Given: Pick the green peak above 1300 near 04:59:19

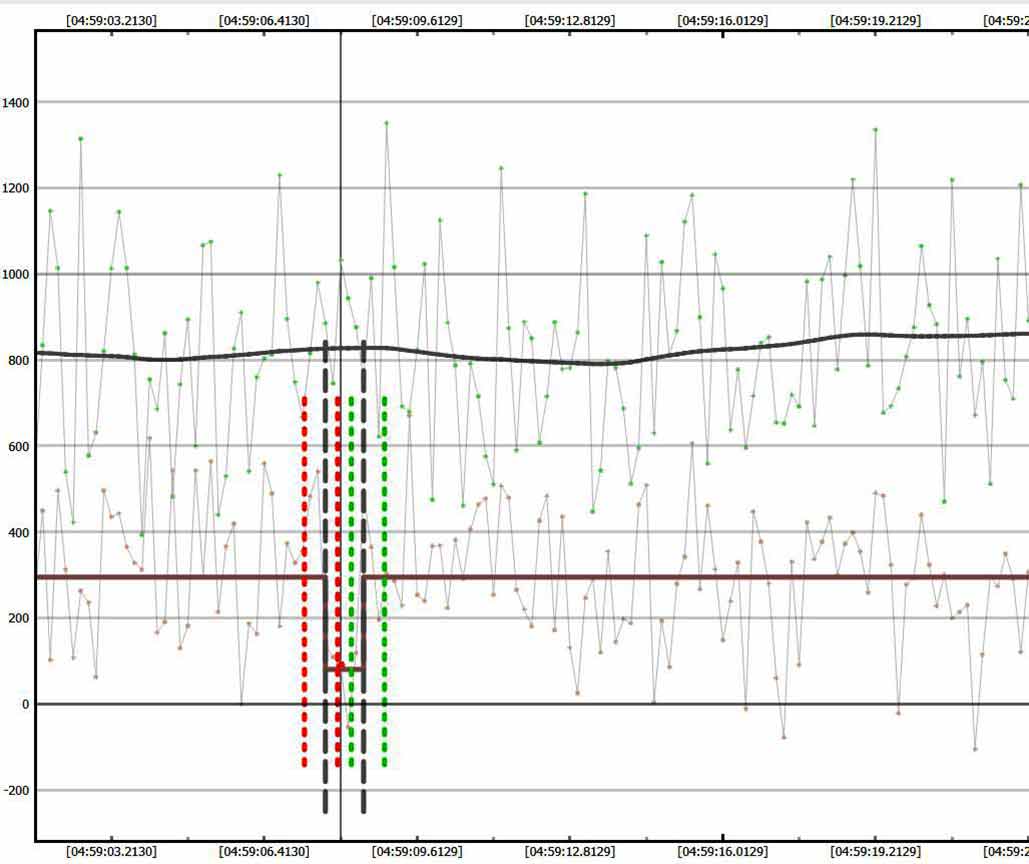Looking at the screenshot, I should click(x=875, y=129).
